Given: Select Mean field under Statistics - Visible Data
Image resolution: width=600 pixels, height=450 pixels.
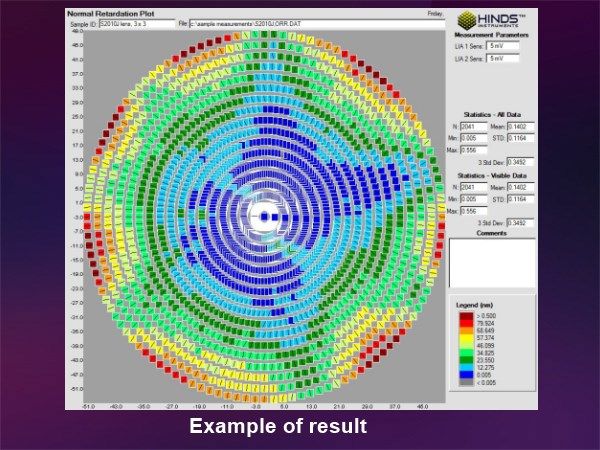Looking at the screenshot, I should click(x=520, y=186).
